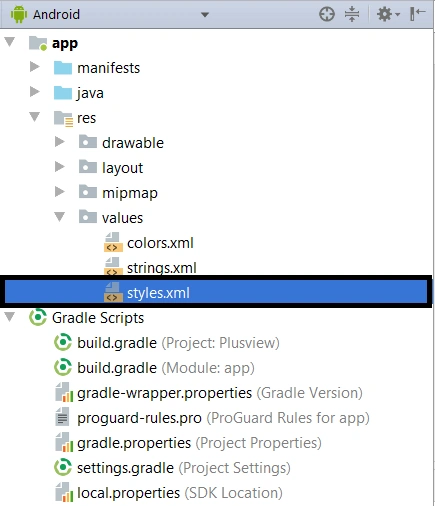Collapse the Gradle Scripts section
The width and height of the screenshot is (435, 506).
coord(10,317)
